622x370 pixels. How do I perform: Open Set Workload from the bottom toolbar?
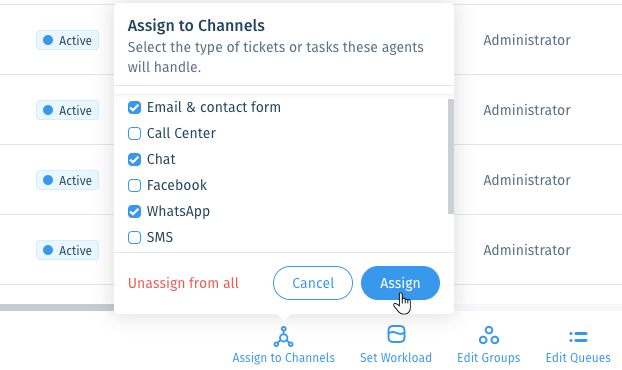tap(396, 344)
